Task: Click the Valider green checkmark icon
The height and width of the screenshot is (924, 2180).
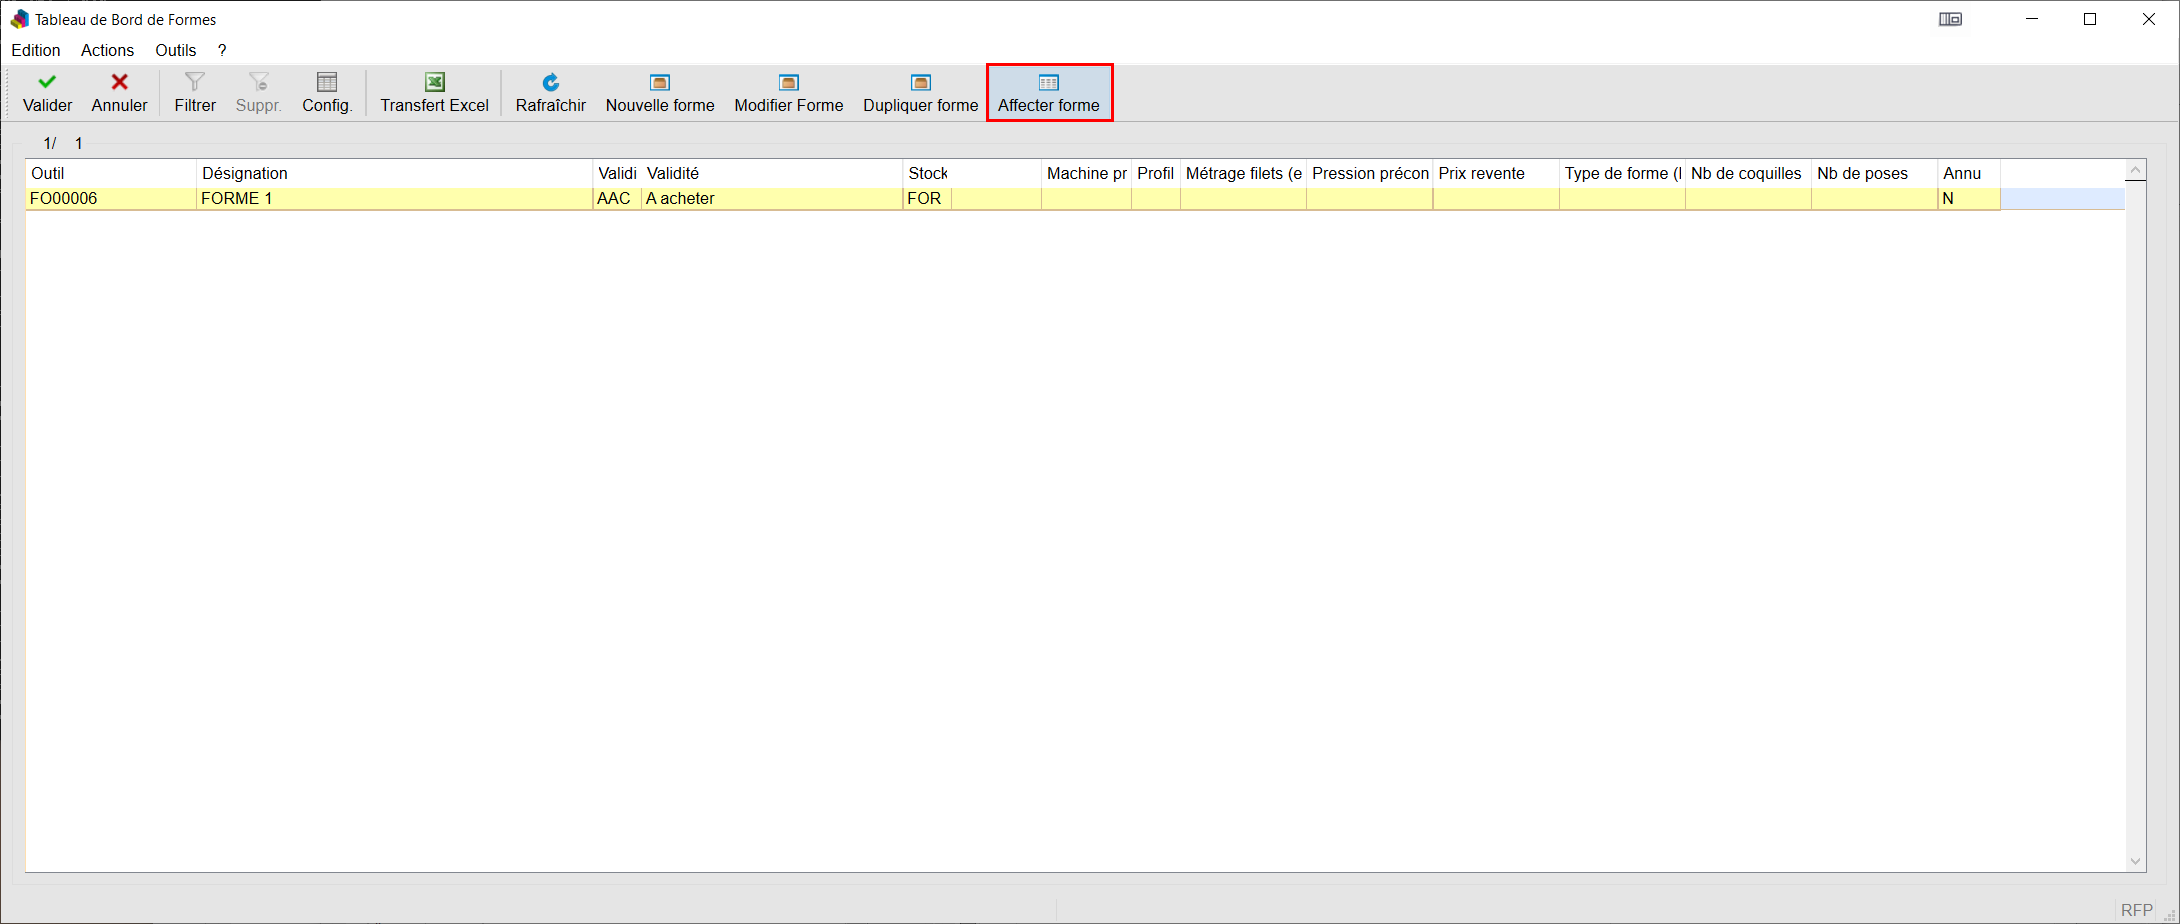Action: coord(47,82)
